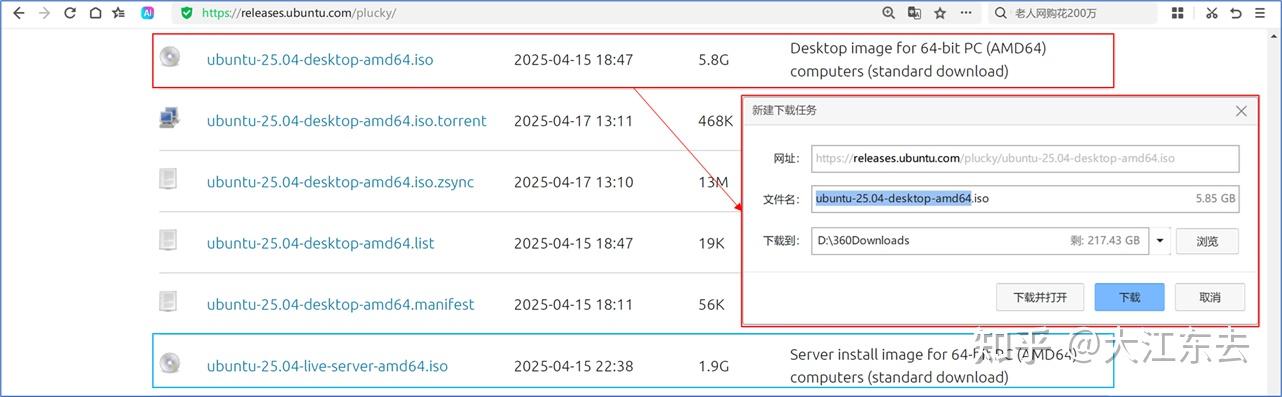Click the search magnifier icon
This screenshot has height=397, width=1282.
1002,13
